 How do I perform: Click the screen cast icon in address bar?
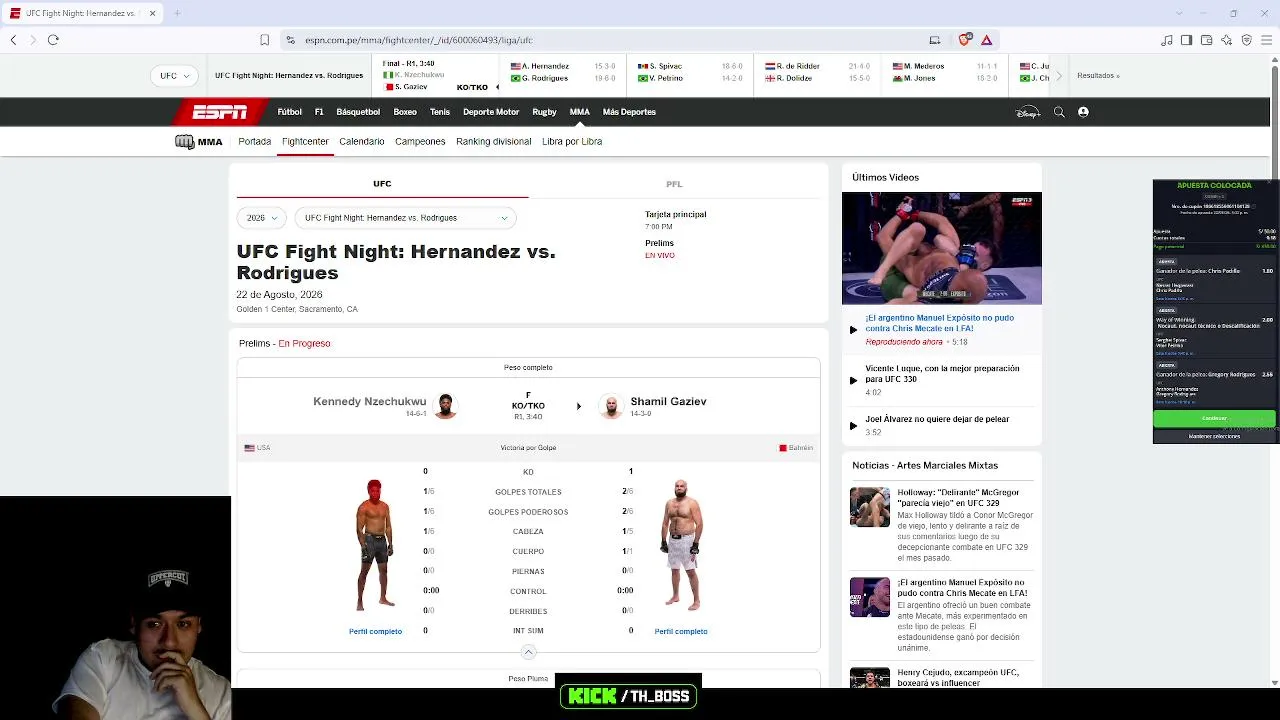[x=934, y=40]
